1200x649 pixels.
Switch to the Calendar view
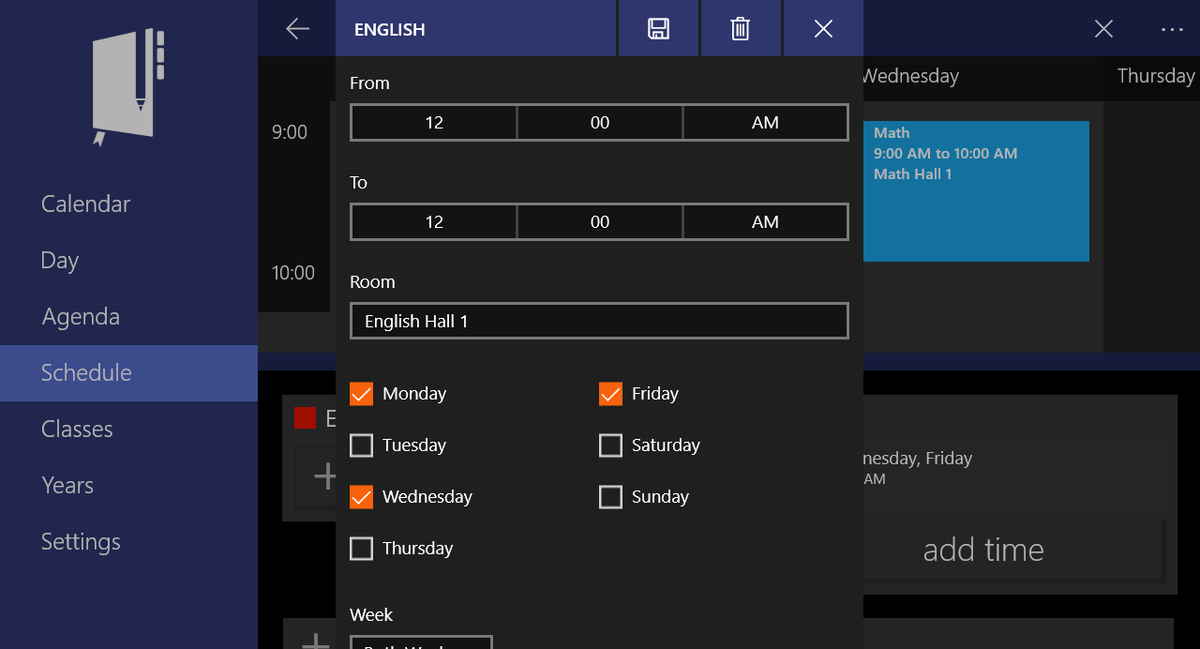[x=85, y=203]
